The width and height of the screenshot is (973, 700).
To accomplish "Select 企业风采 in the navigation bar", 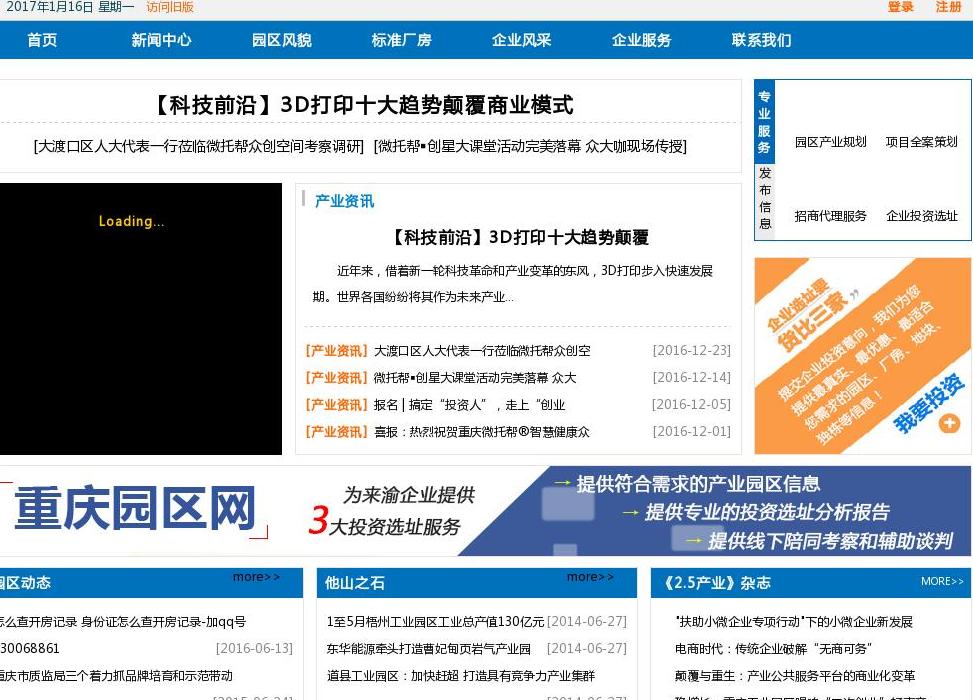I will click(521, 40).
